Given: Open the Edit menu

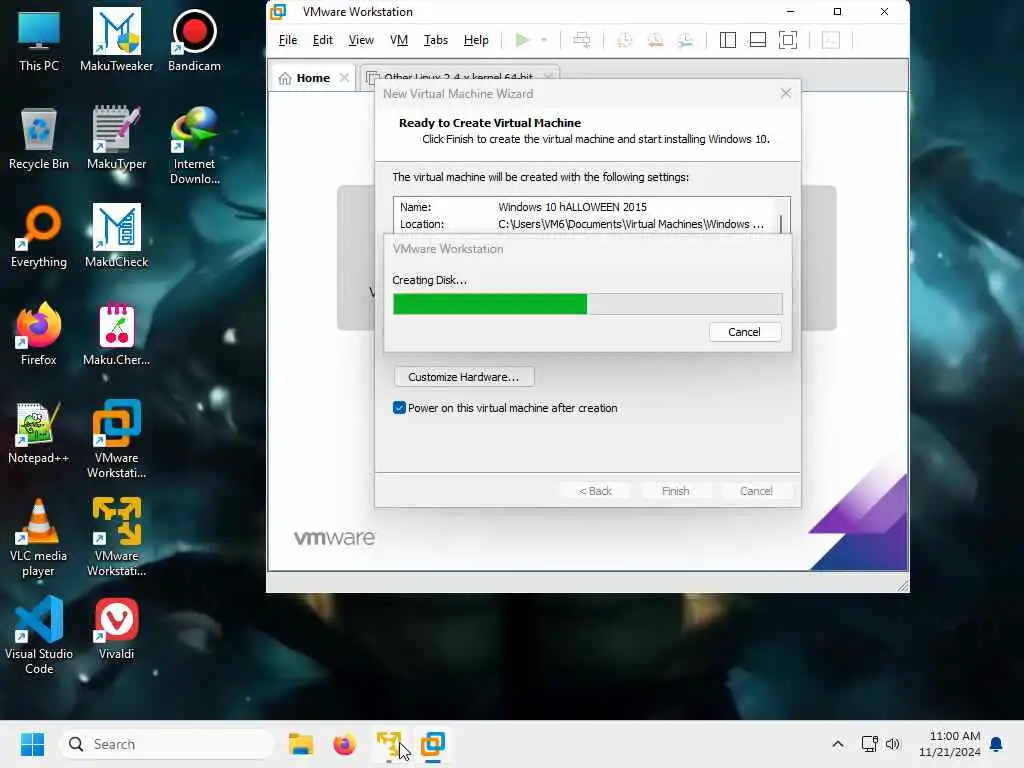Looking at the screenshot, I should click(323, 40).
